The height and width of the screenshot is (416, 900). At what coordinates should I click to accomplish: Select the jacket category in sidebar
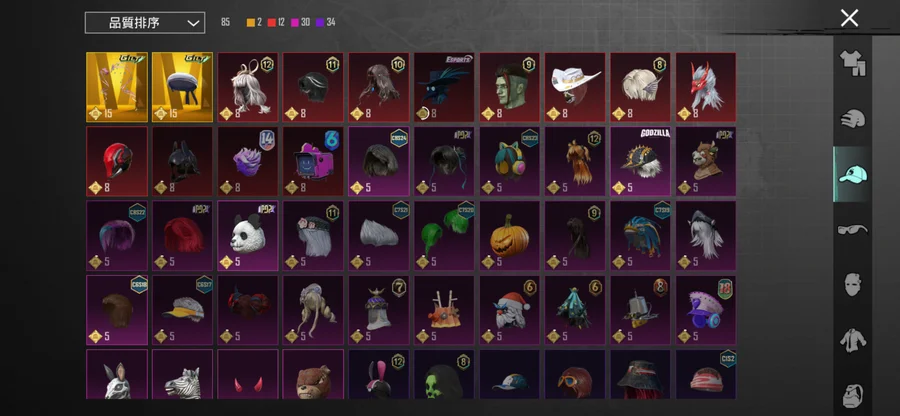(x=852, y=340)
